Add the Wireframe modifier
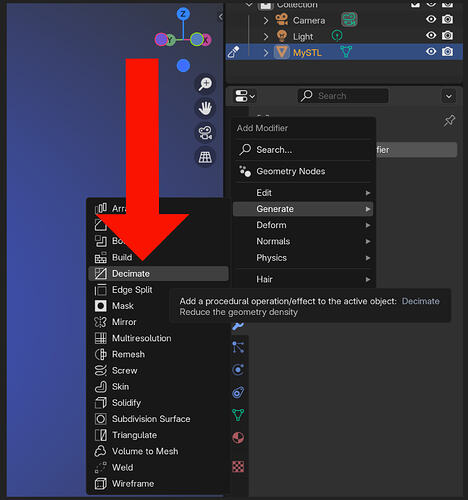Viewport: 468px width, 500px height. tap(158, 483)
